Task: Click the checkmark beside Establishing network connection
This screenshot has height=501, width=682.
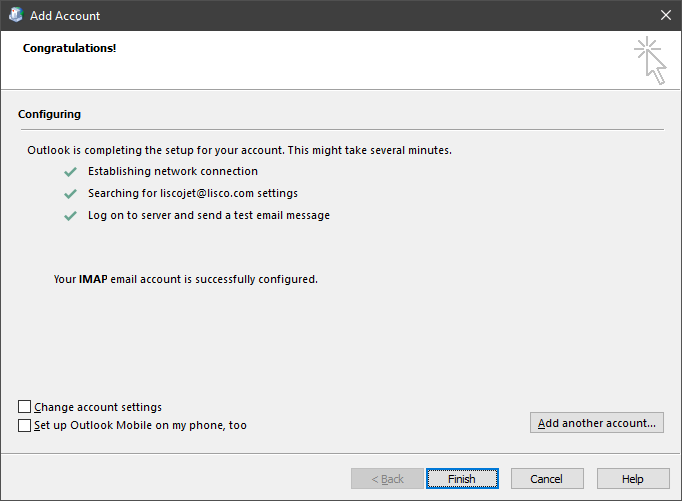Action: pyautogui.click(x=70, y=172)
